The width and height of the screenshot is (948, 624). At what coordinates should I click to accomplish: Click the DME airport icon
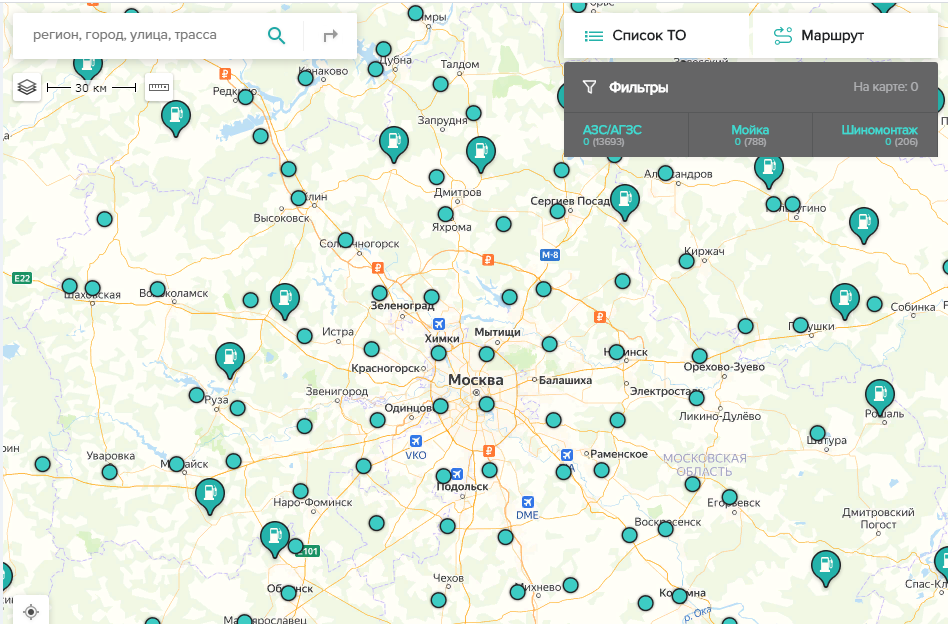point(527,502)
